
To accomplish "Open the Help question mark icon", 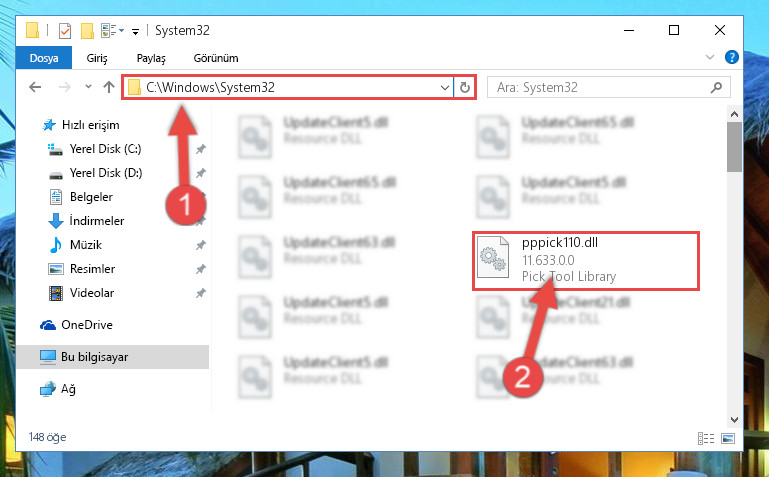I will pos(731,57).
